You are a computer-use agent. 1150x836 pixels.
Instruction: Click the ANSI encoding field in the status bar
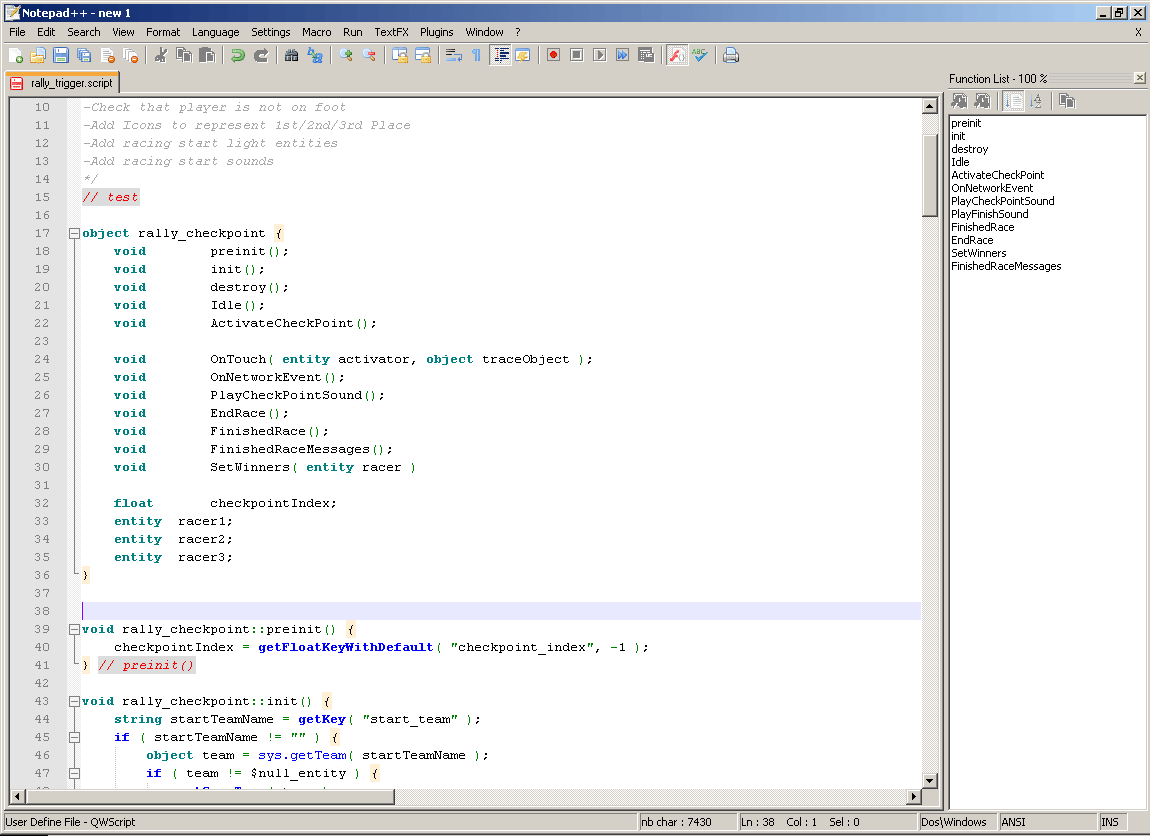pyautogui.click(x=1047, y=822)
